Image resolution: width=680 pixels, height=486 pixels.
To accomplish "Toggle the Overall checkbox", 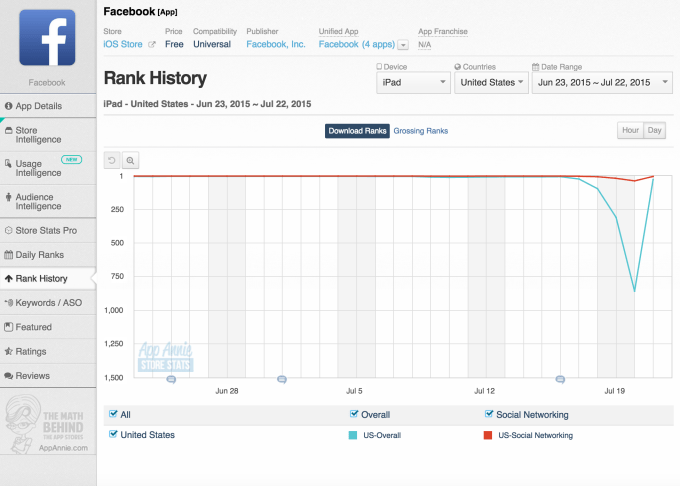I will 354,414.
